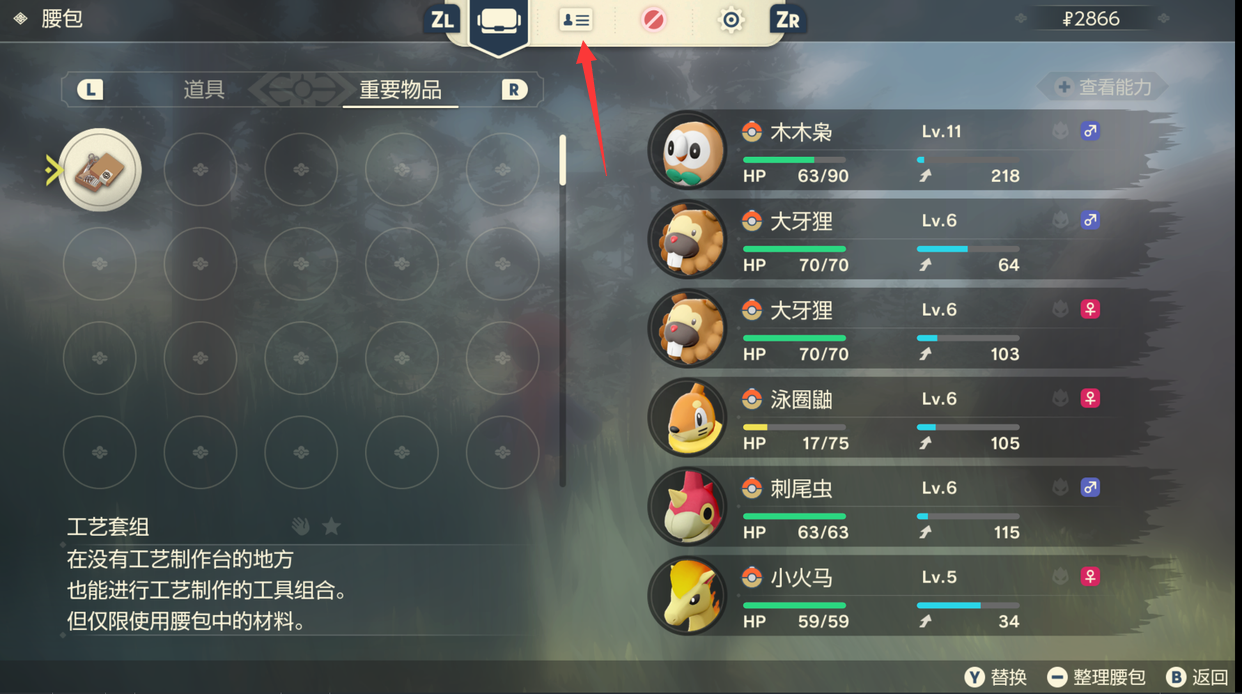This screenshot has width=1242, height=694.
Task: Switch to the 重要物品 tab
Action: pyautogui.click(x=400, y=90)
